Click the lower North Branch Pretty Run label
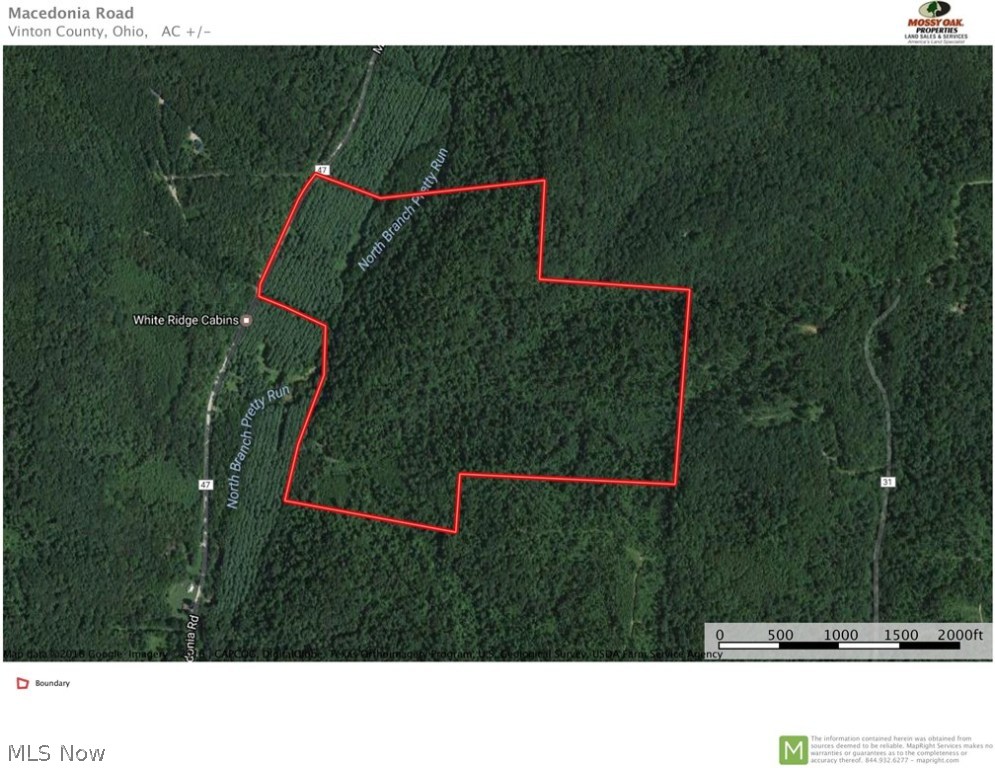995x768 pixels. pyautogui.click(x=258, y=446)
